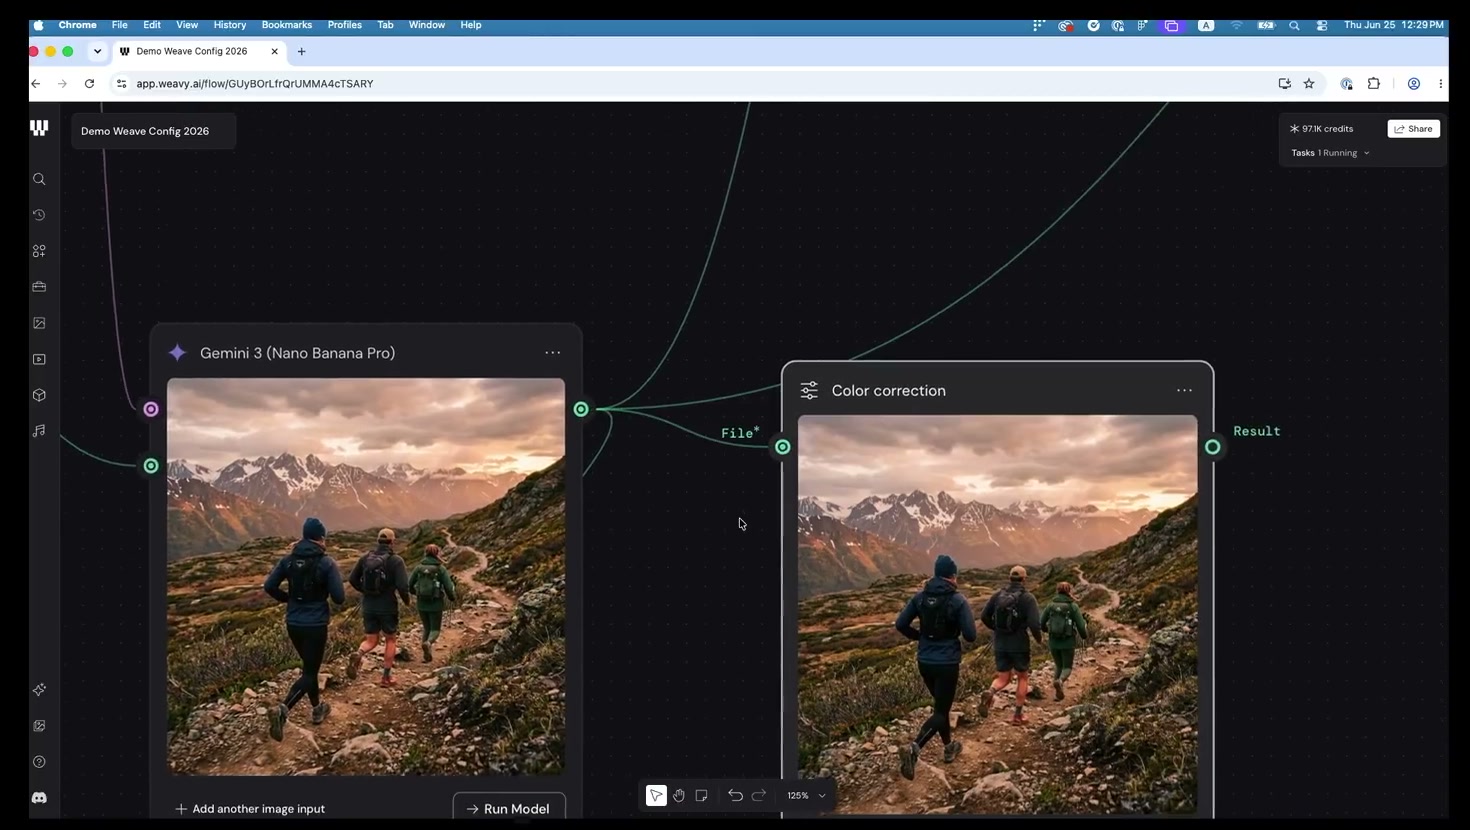Click the Result output connector on Color correction
Image resolution: width=1470 pixels, height=830 pixels.
pyautogui.click(x=1212, y=447)
